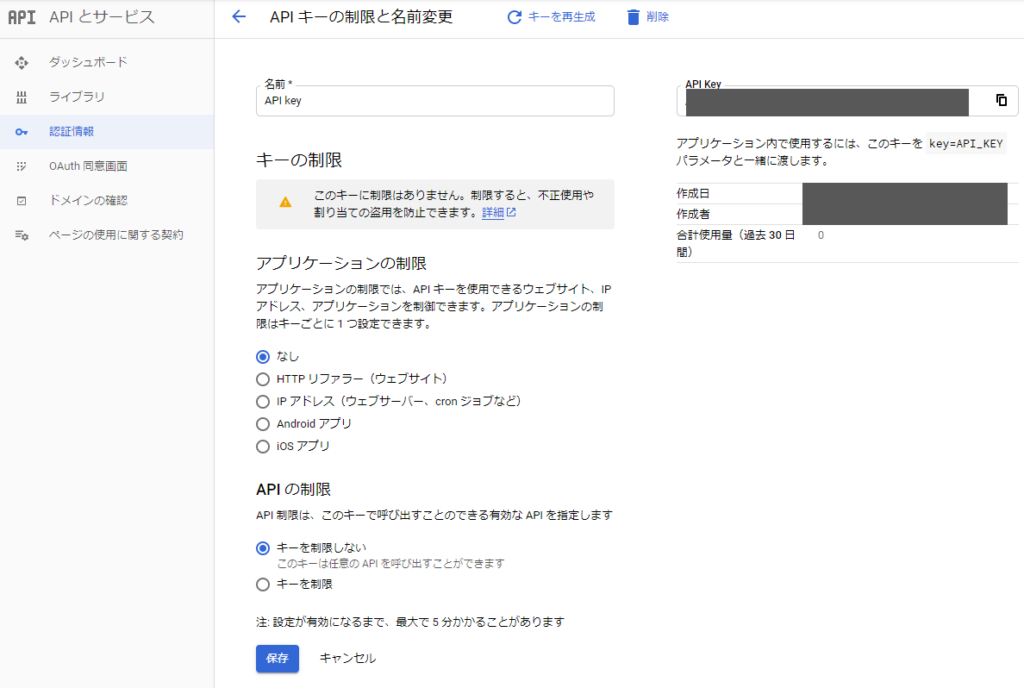The width and height of the screenshot is (1024, 688).
Task: Select the なし radio button
Action: [x=263, y=356]
